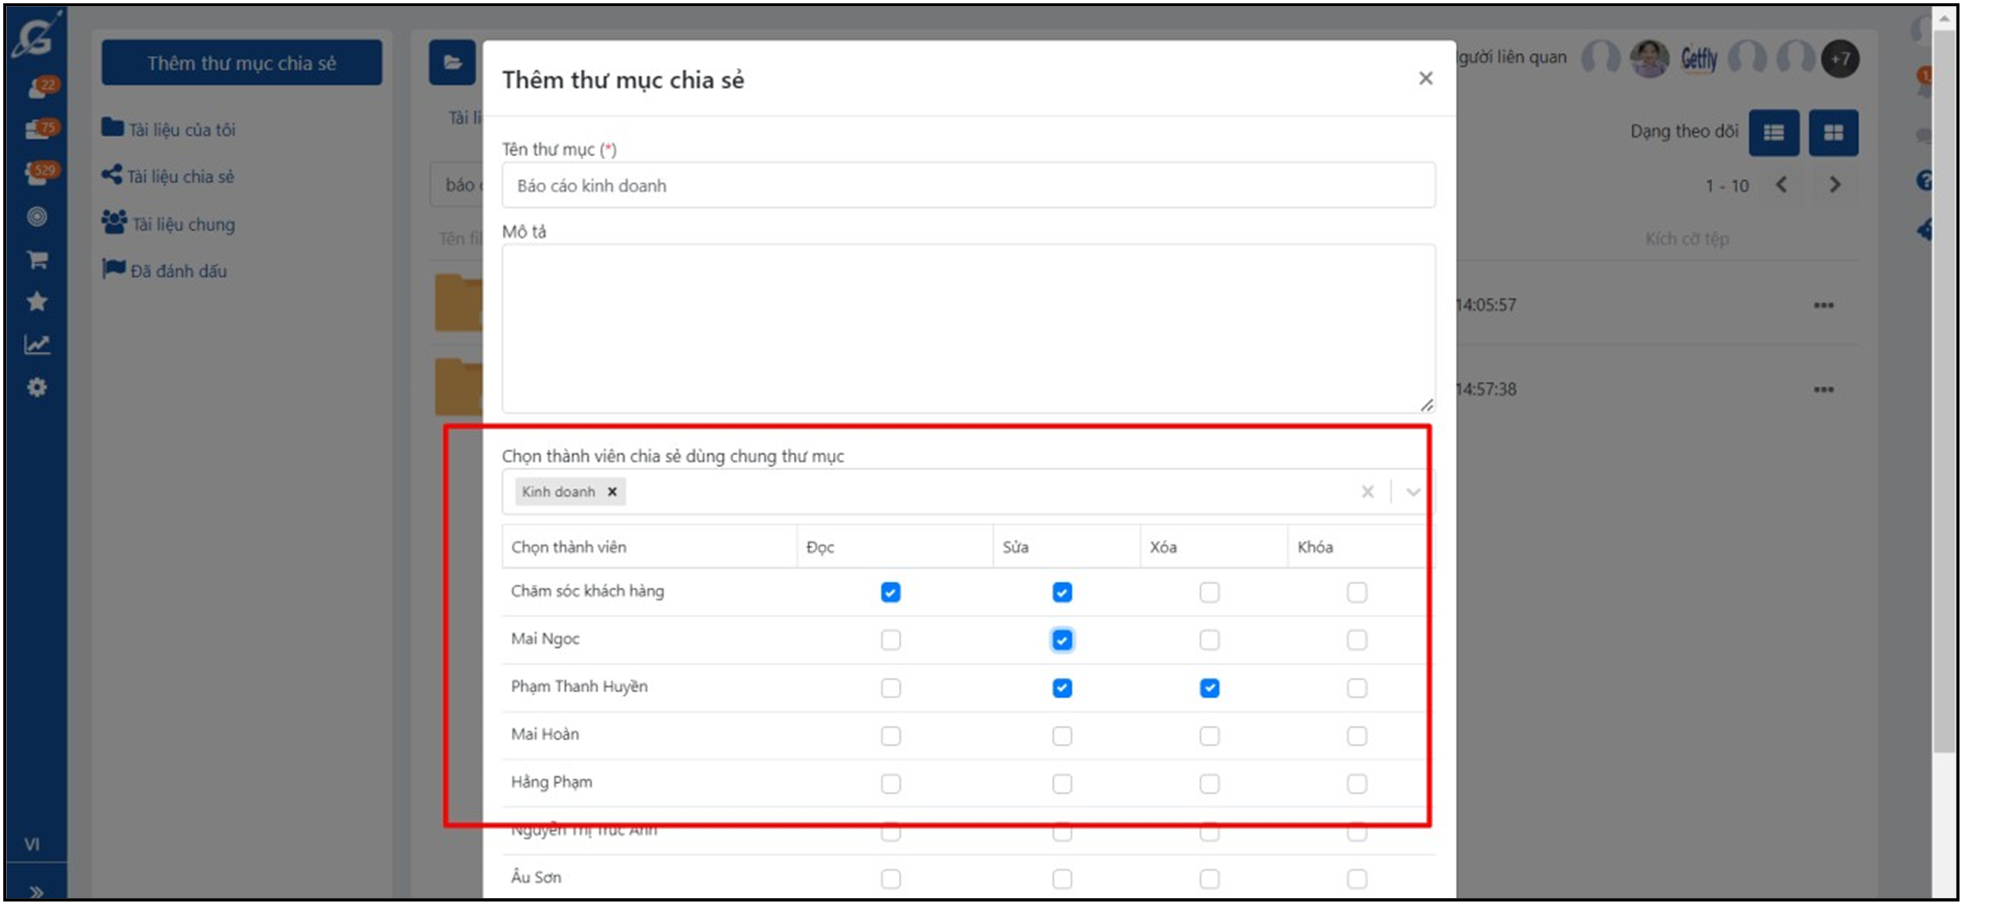Enable Khóa permission for Mai Hoàn
The image size is (2003, 905).
(x=1356, y=736)
